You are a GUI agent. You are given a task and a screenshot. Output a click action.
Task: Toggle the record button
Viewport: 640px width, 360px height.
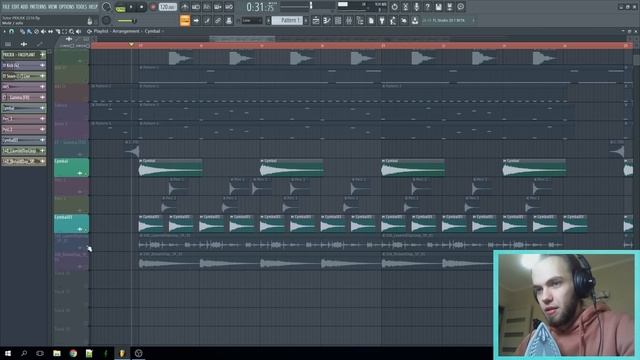click(x=153, y=7)
